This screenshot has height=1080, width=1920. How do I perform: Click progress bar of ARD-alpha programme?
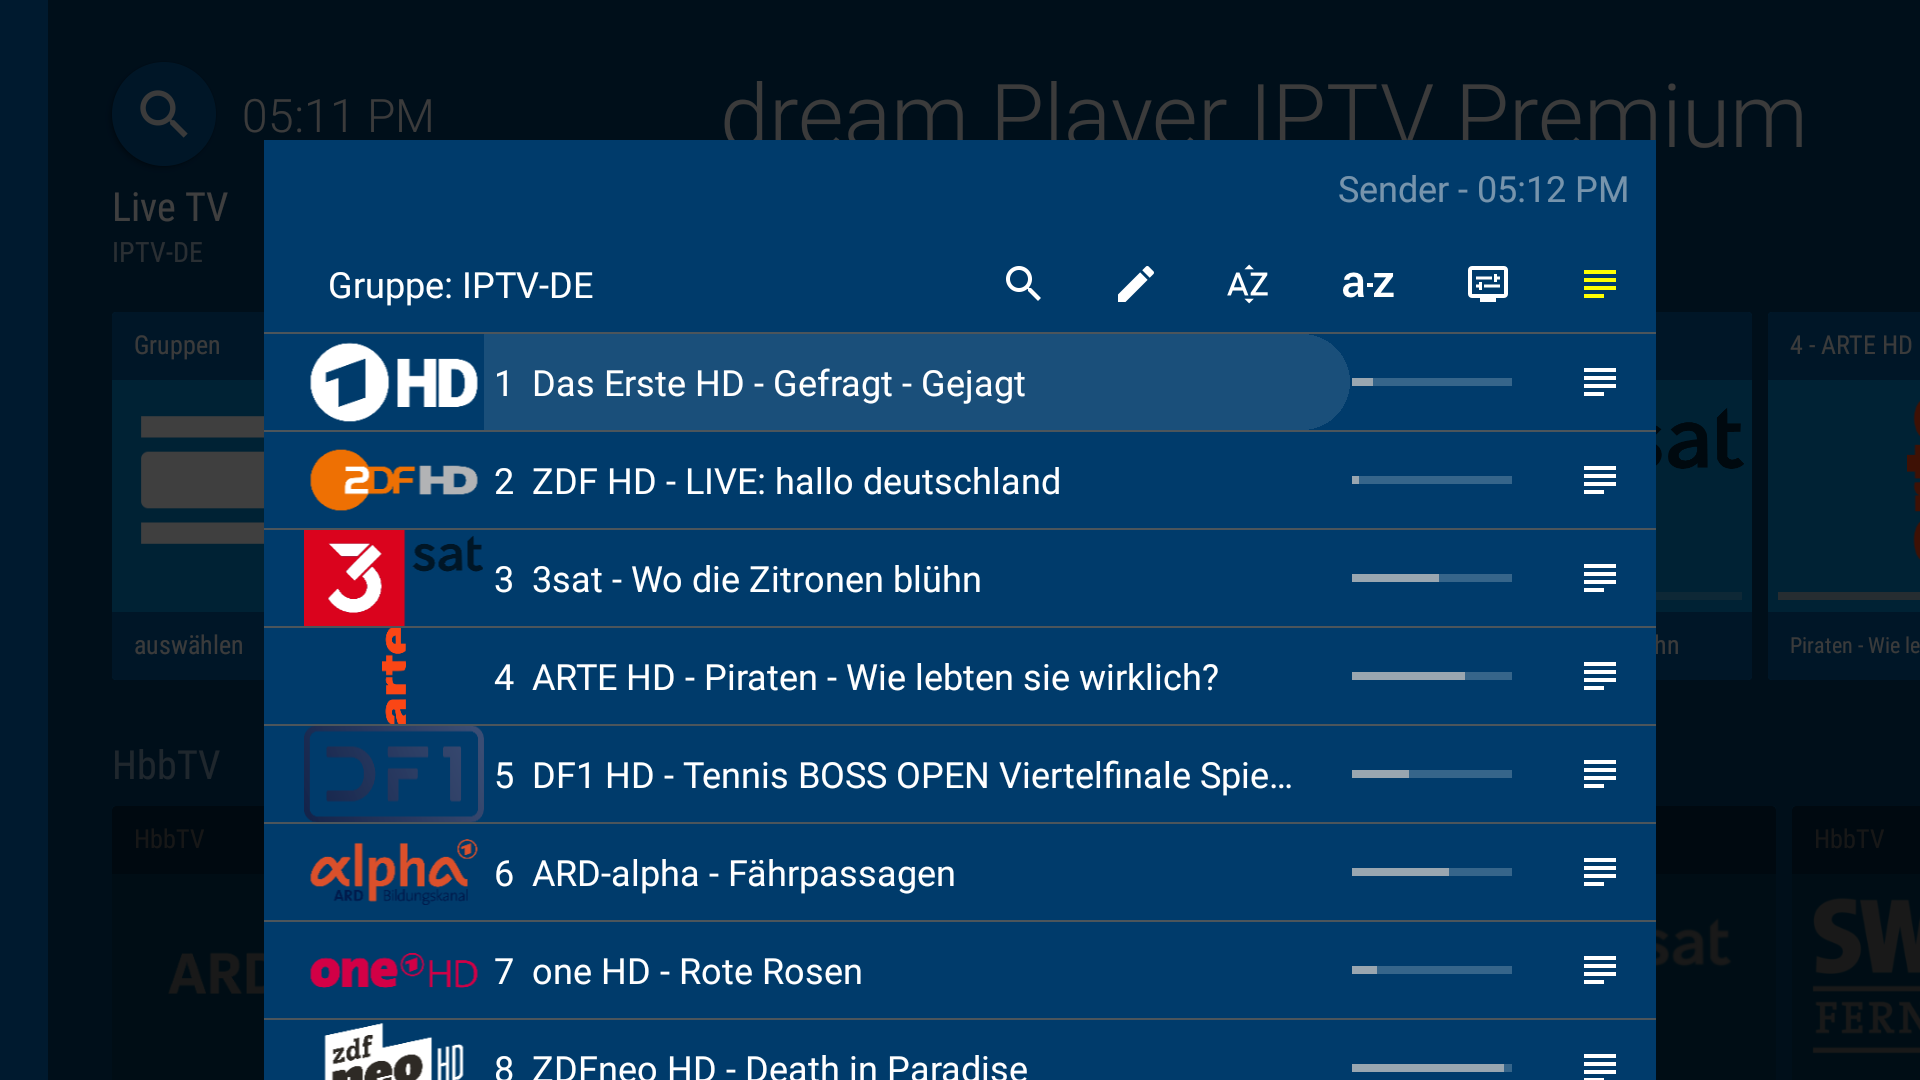pyautogui.click(x=1432, y=872)
